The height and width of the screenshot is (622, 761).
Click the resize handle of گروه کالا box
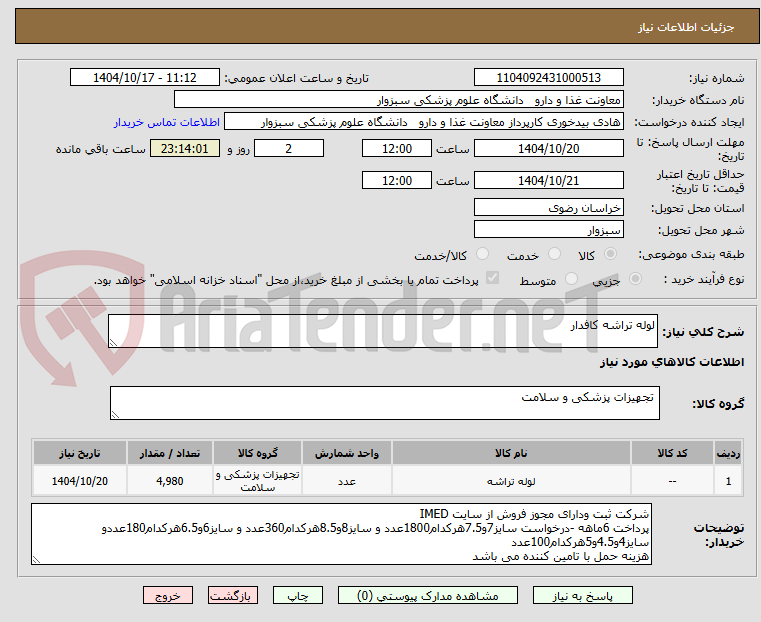(115, 414)
